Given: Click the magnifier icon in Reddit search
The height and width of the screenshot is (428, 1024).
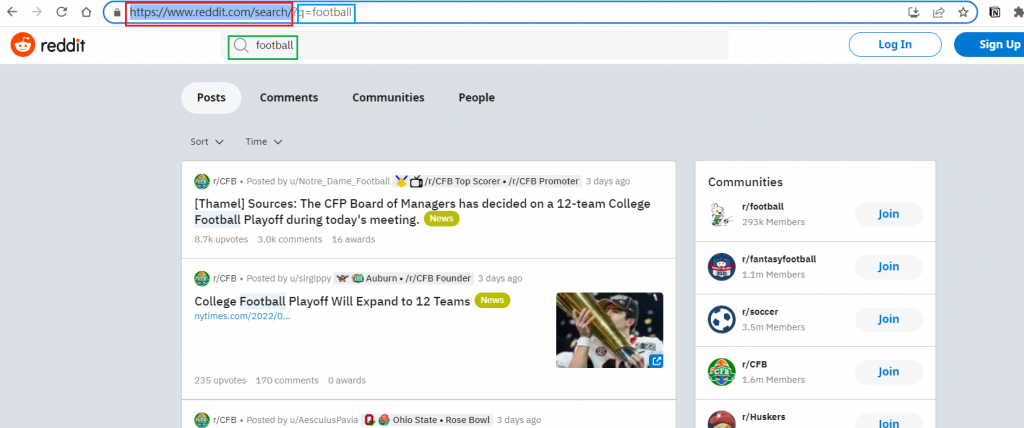Looking at the screenshot, I should tap(241, 46).
